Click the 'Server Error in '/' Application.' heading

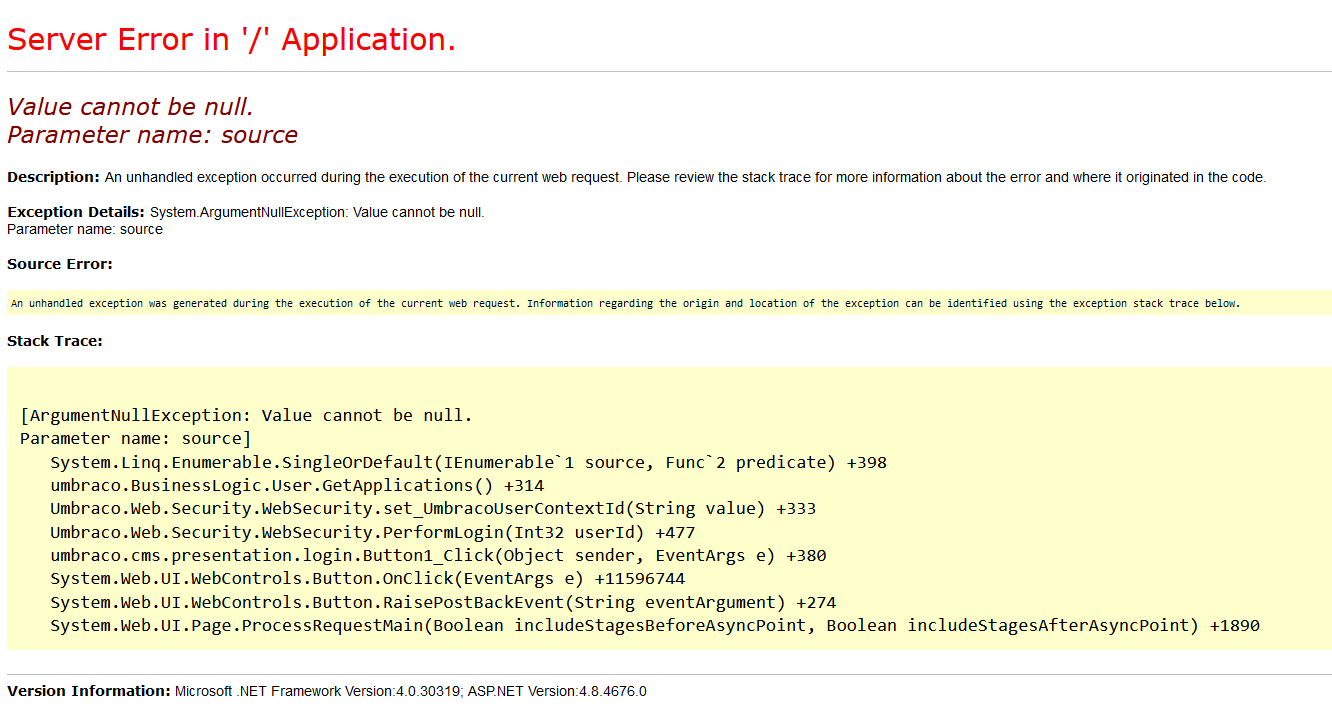231,40
